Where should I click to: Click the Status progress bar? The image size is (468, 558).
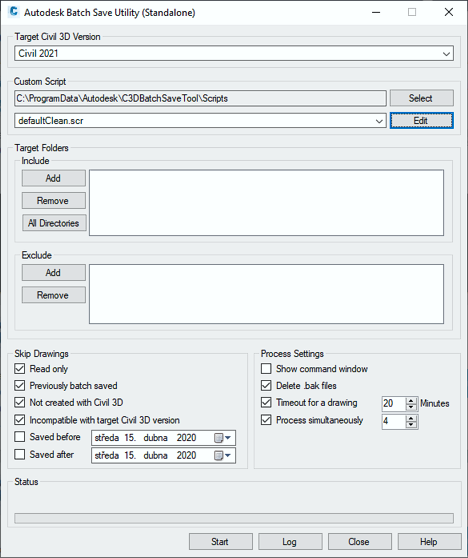tap(234, 518)
